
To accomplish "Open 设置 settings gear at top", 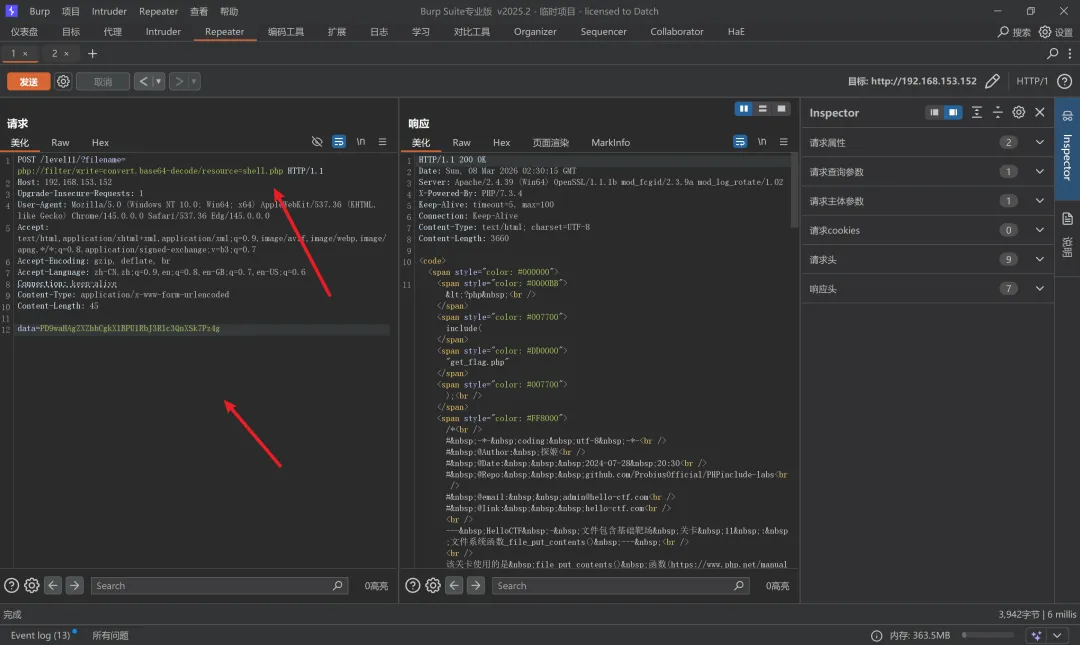I will click(x=1056, y=32).
